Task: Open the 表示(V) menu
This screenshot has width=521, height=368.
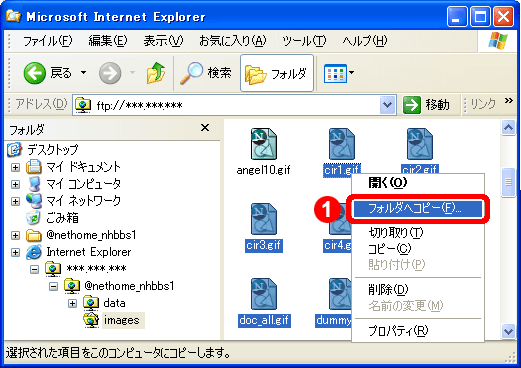Action: coord(163,41)
